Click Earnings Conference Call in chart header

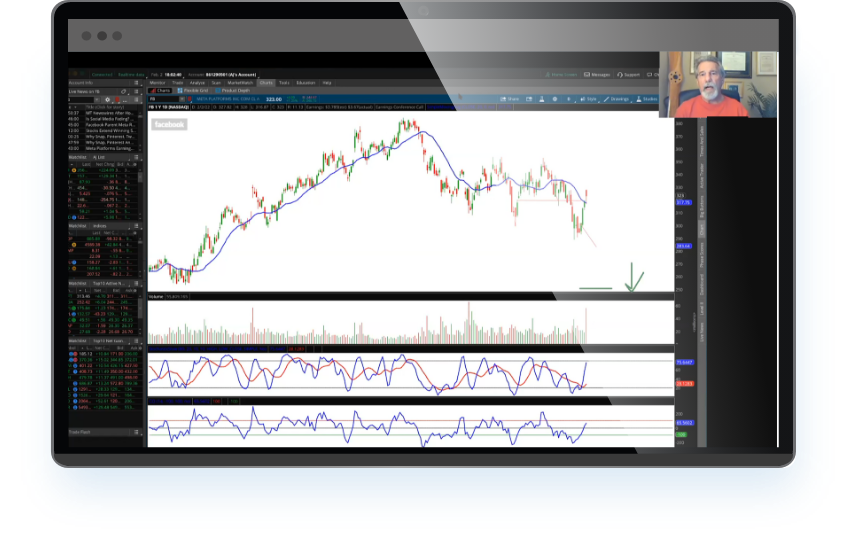click(x=399, y=108)
